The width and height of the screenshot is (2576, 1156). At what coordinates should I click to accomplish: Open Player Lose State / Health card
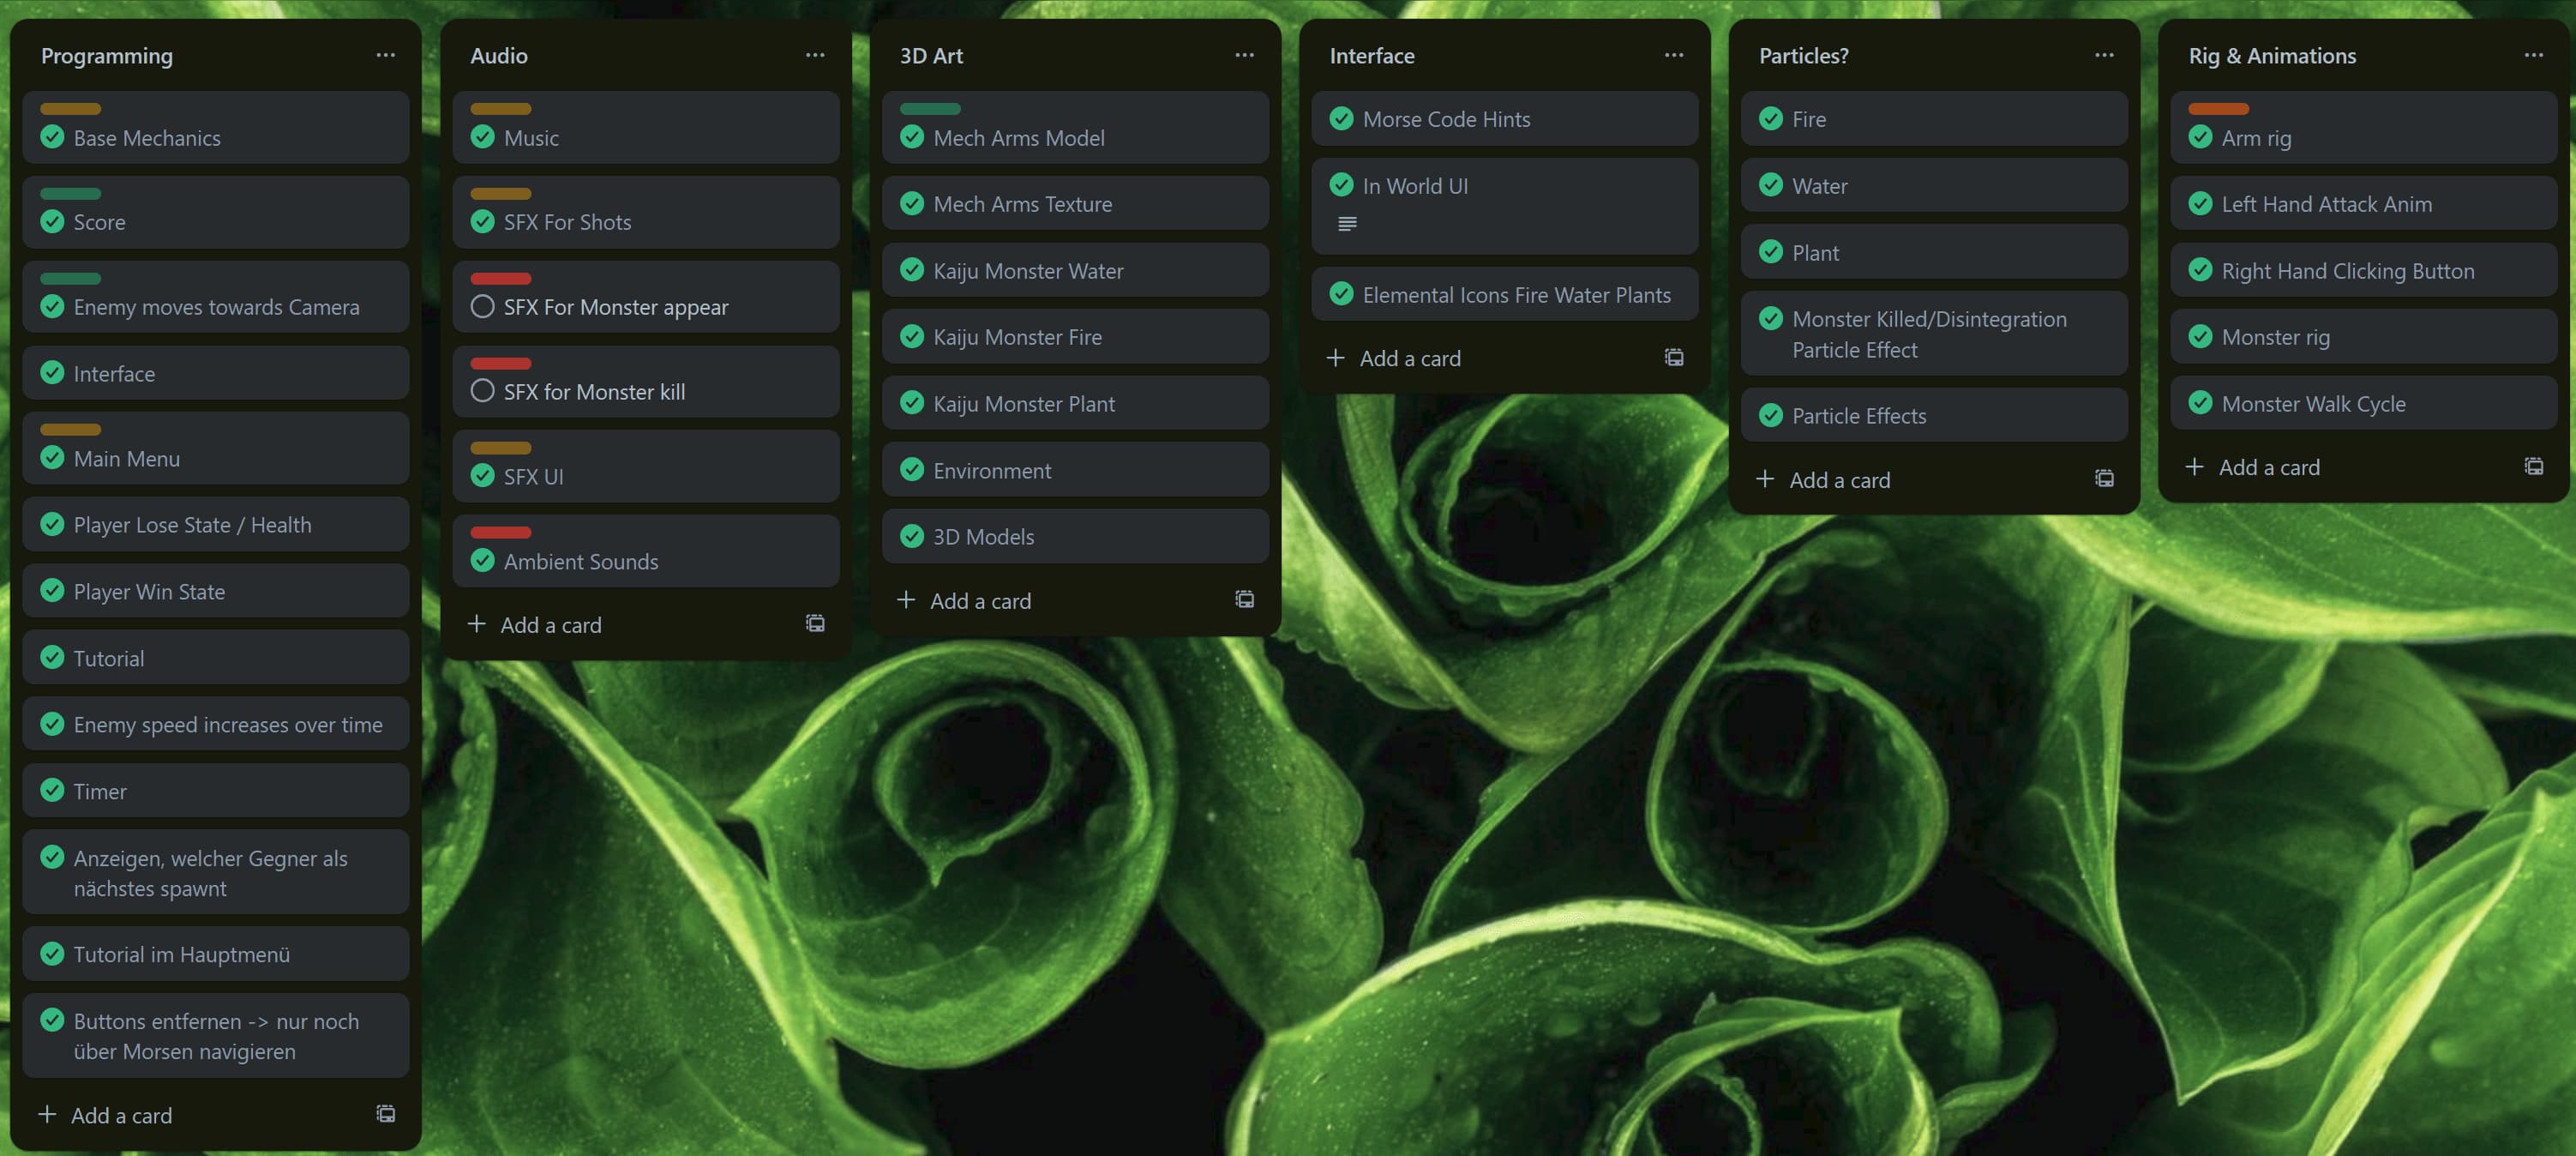[x=215, y=524]
